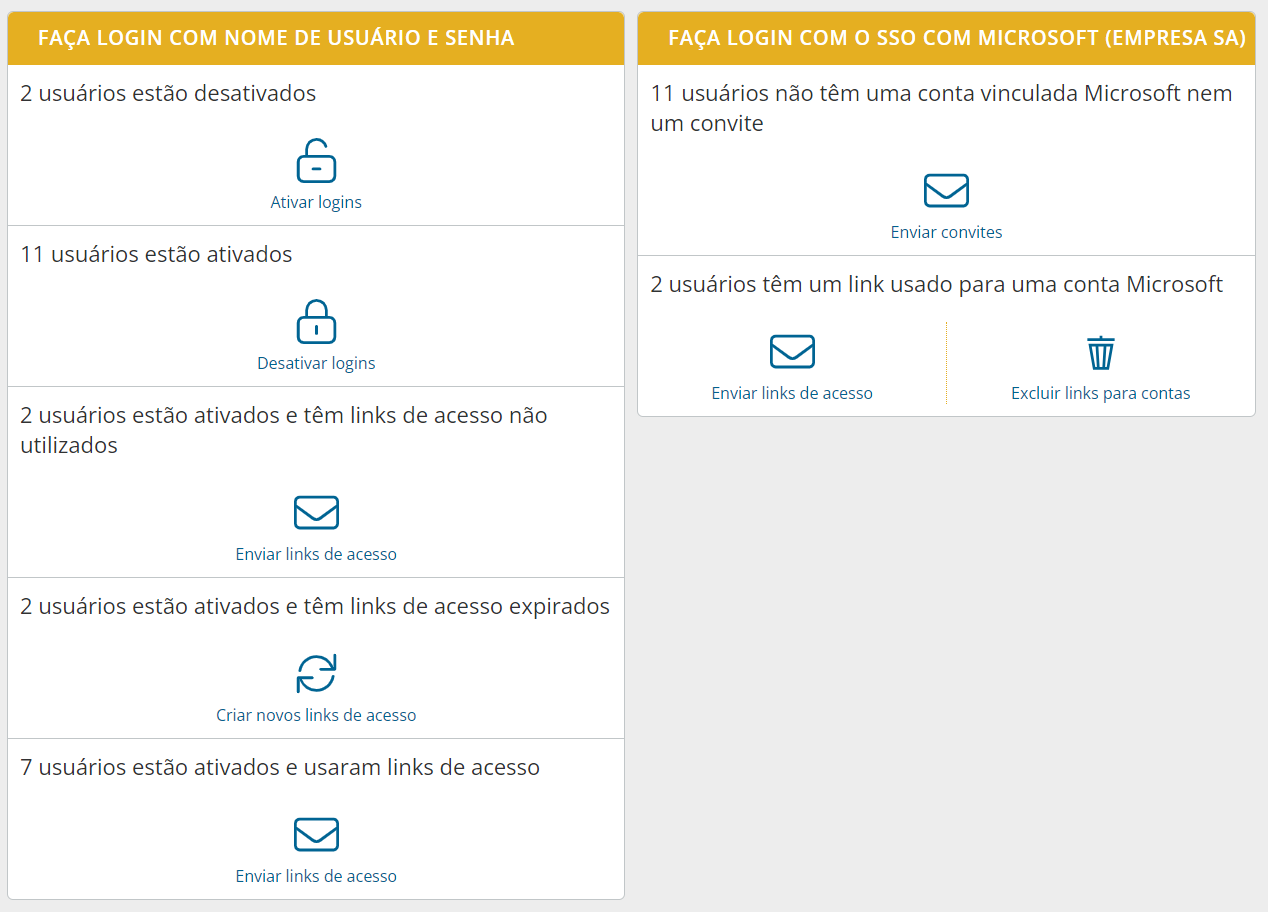Click text '7 usuários estão ativados e usaram links'
The width and height of the screenshot is (1268, 912).
coord(280,767)
